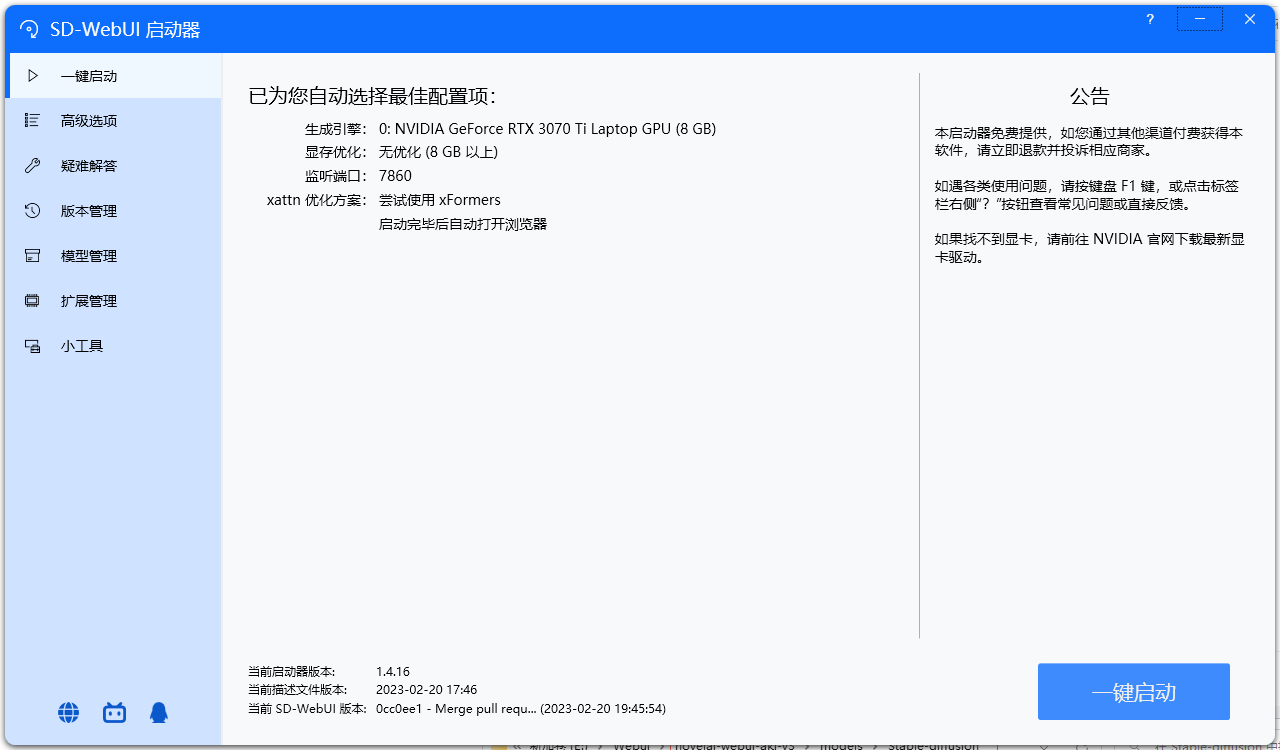1280x750 pixels.
Task: Close the SD-WebUI launcher window
Action: (1249, 19)
